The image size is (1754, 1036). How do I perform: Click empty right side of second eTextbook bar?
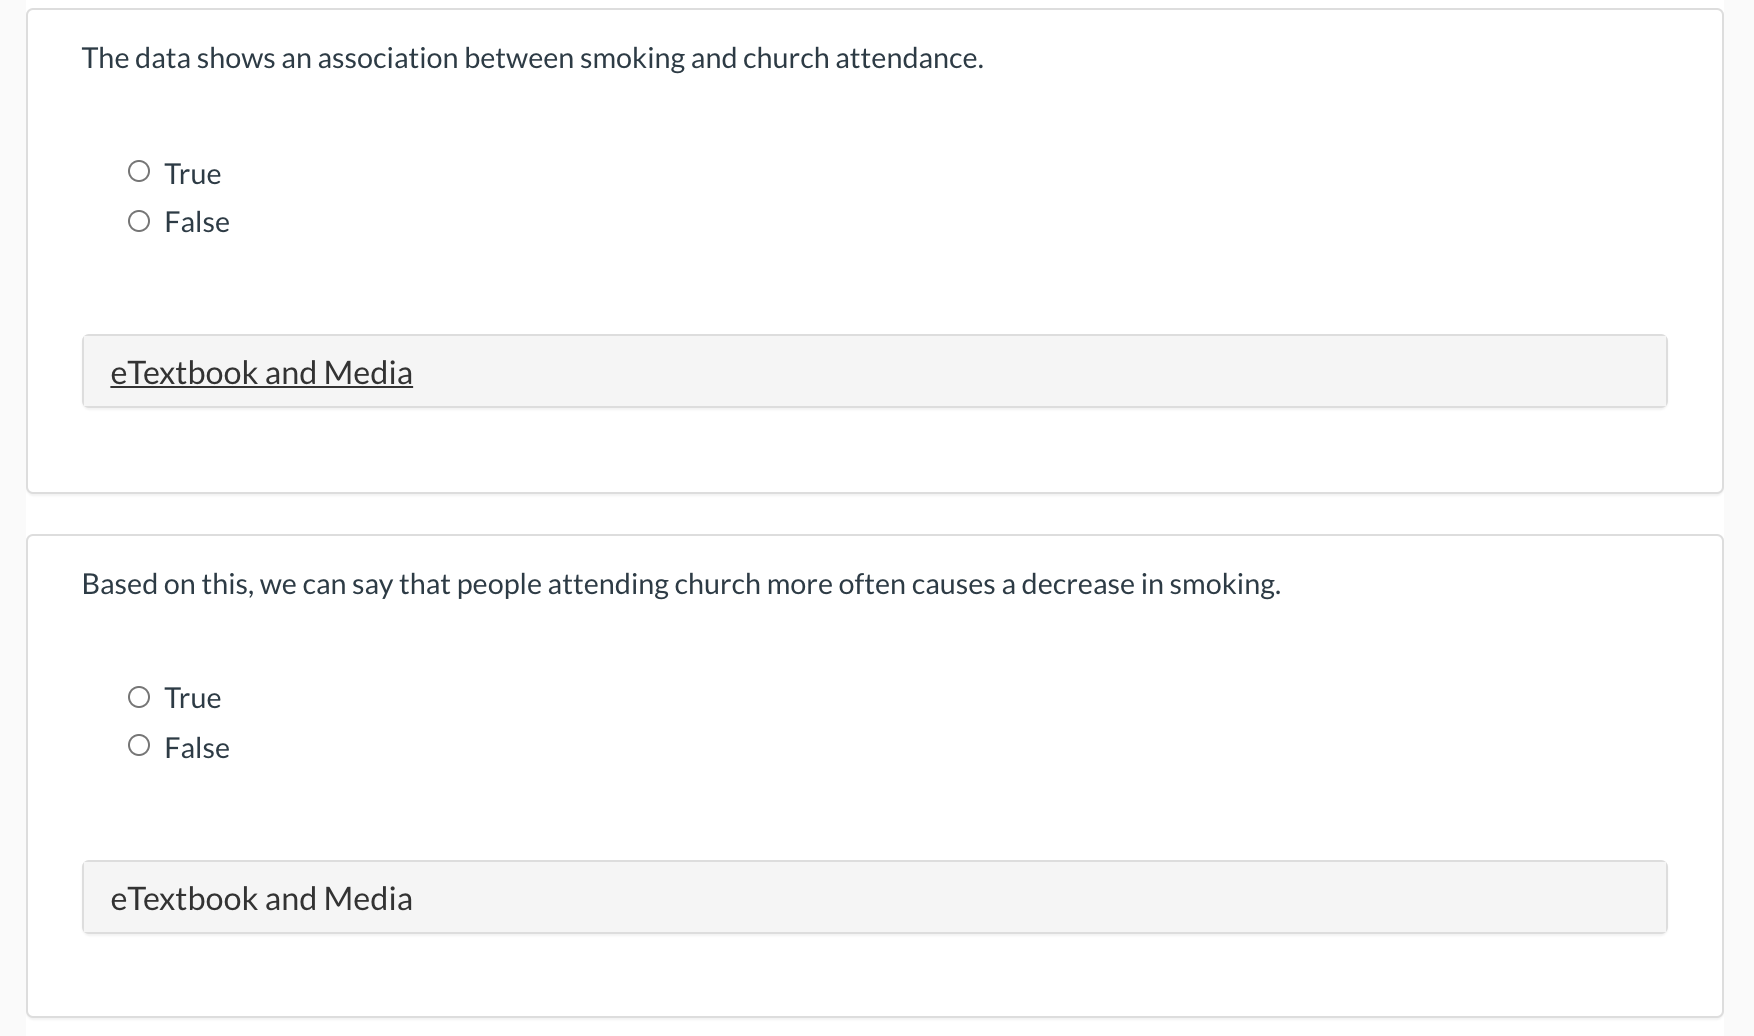point(1400,898)
